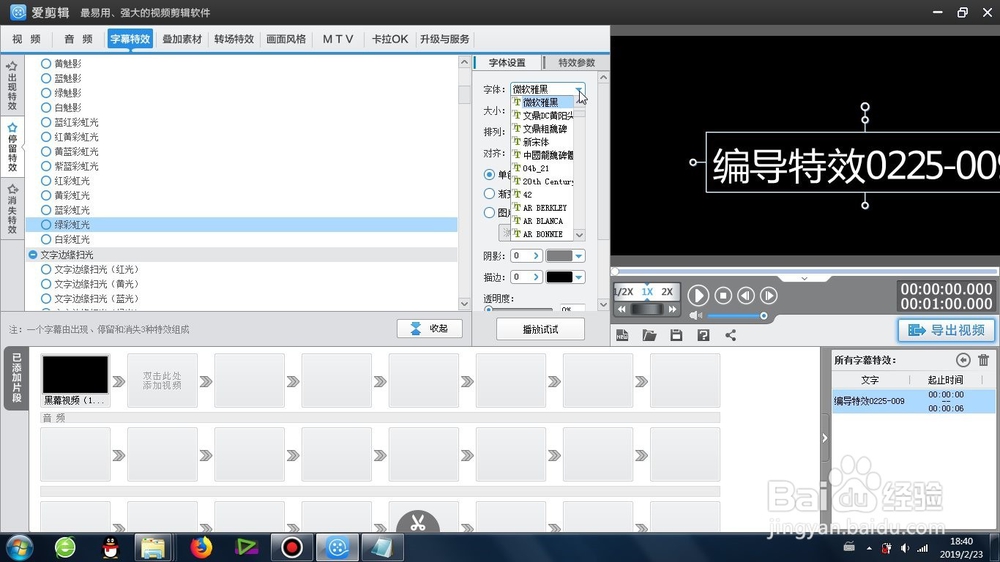
Task: Open the help question-mark icon
Action: (703, 335)
